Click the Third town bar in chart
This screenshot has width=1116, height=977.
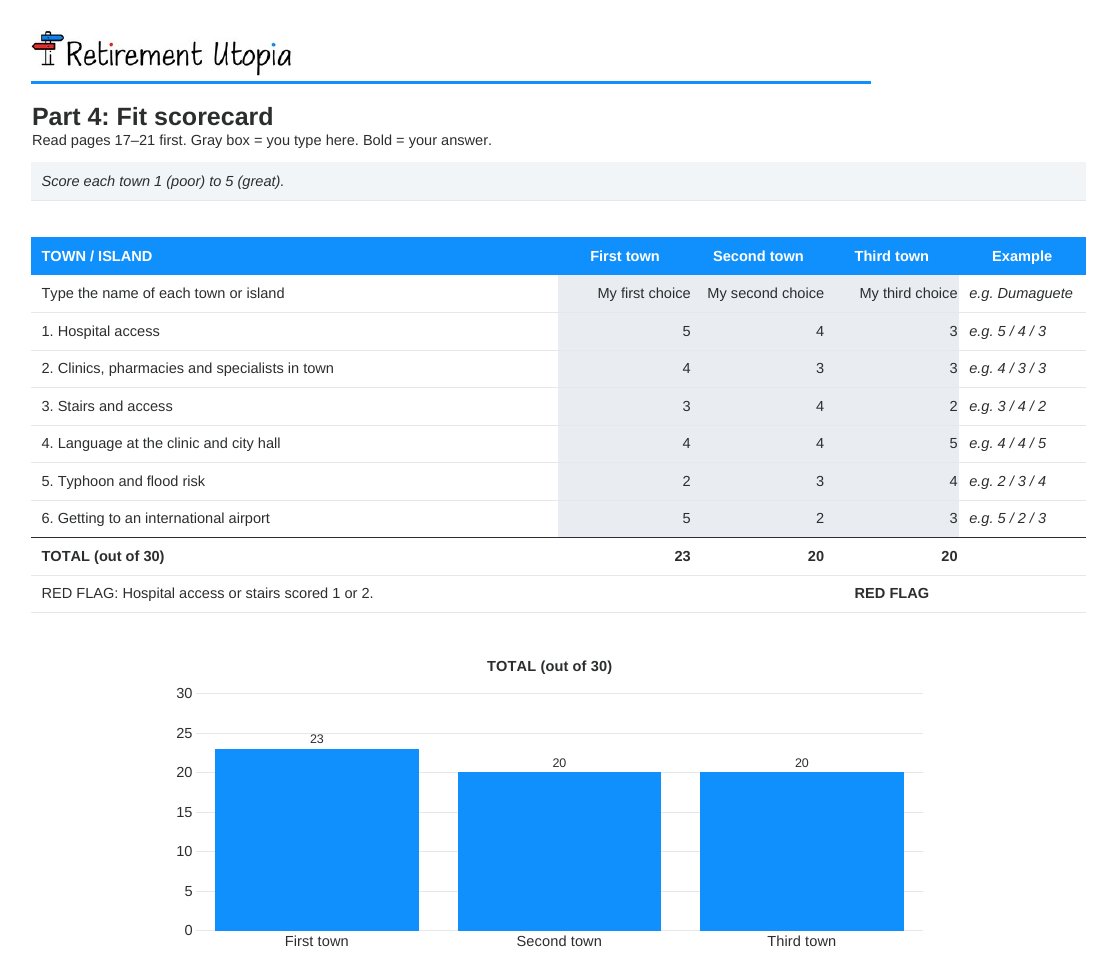click(801, 851)
